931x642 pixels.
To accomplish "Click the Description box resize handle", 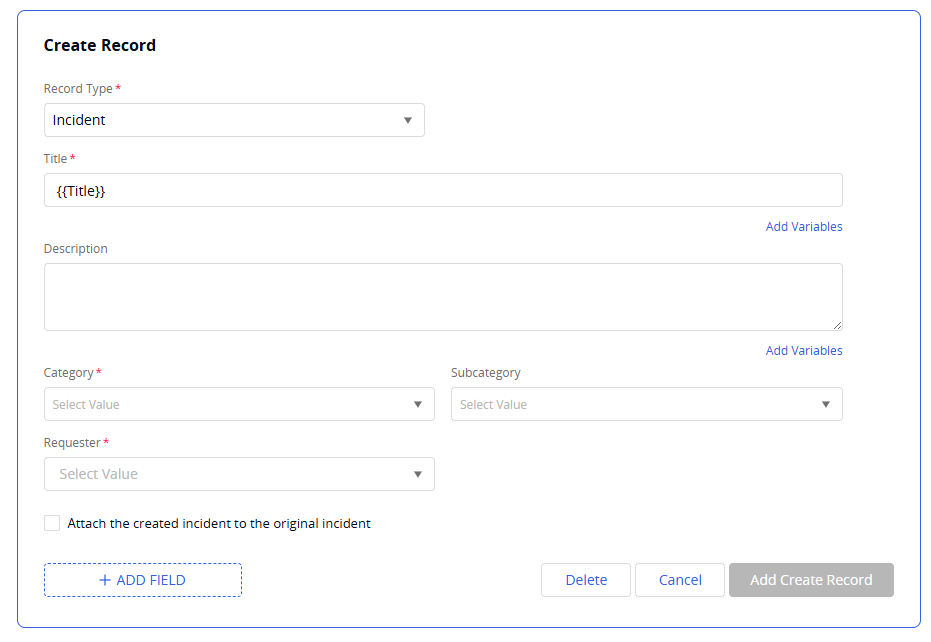I will point(837,325).
